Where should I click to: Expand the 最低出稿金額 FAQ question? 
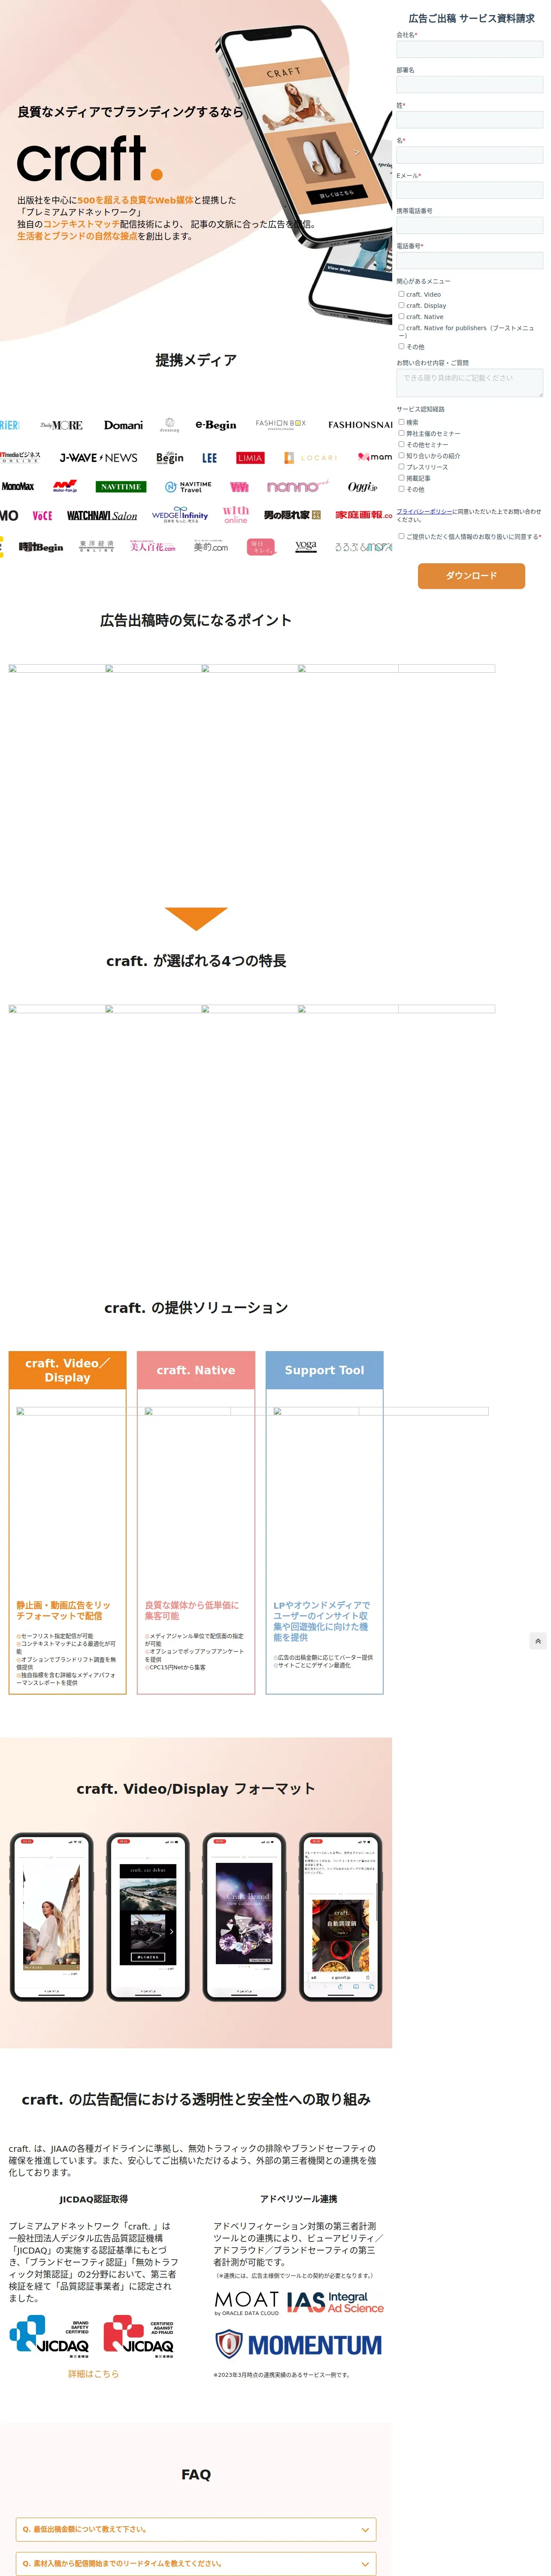coord(196,2529)
